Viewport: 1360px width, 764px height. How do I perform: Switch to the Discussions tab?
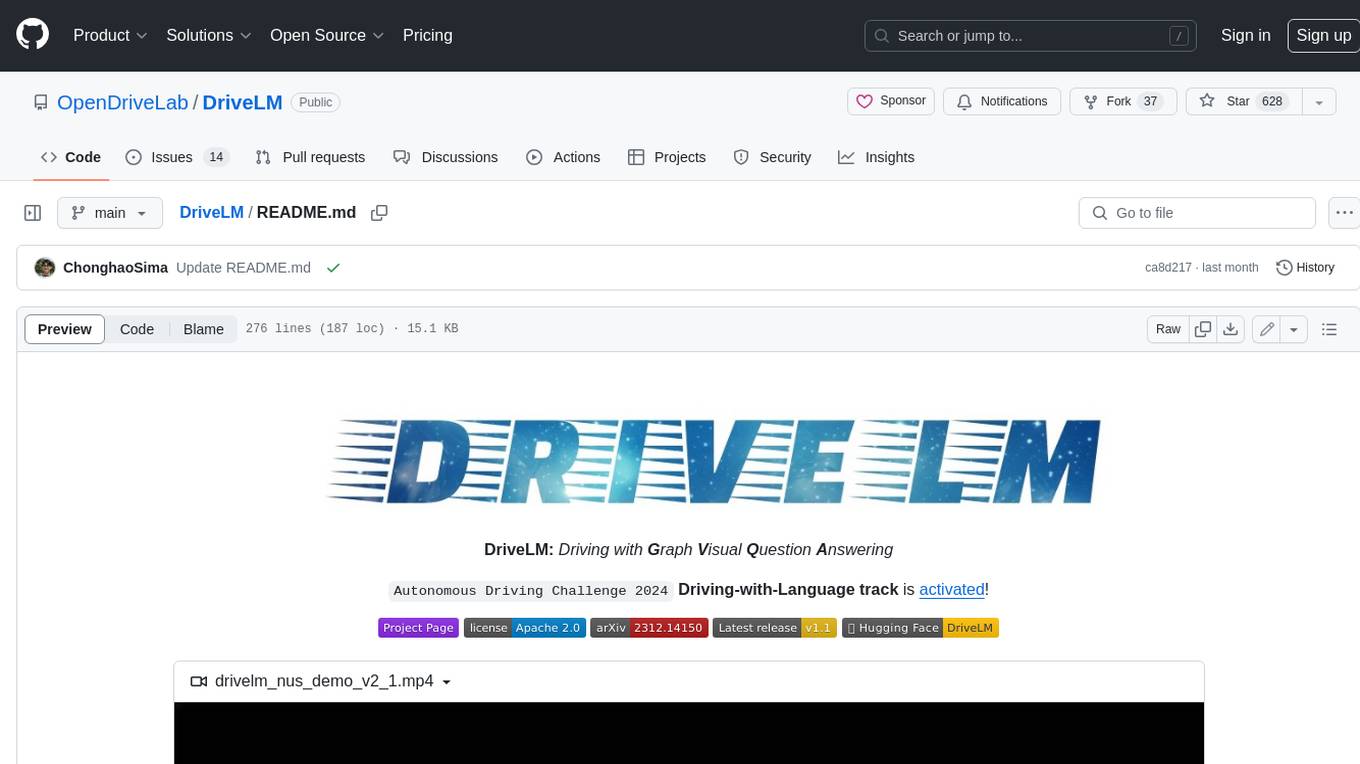tap(445, 157)
